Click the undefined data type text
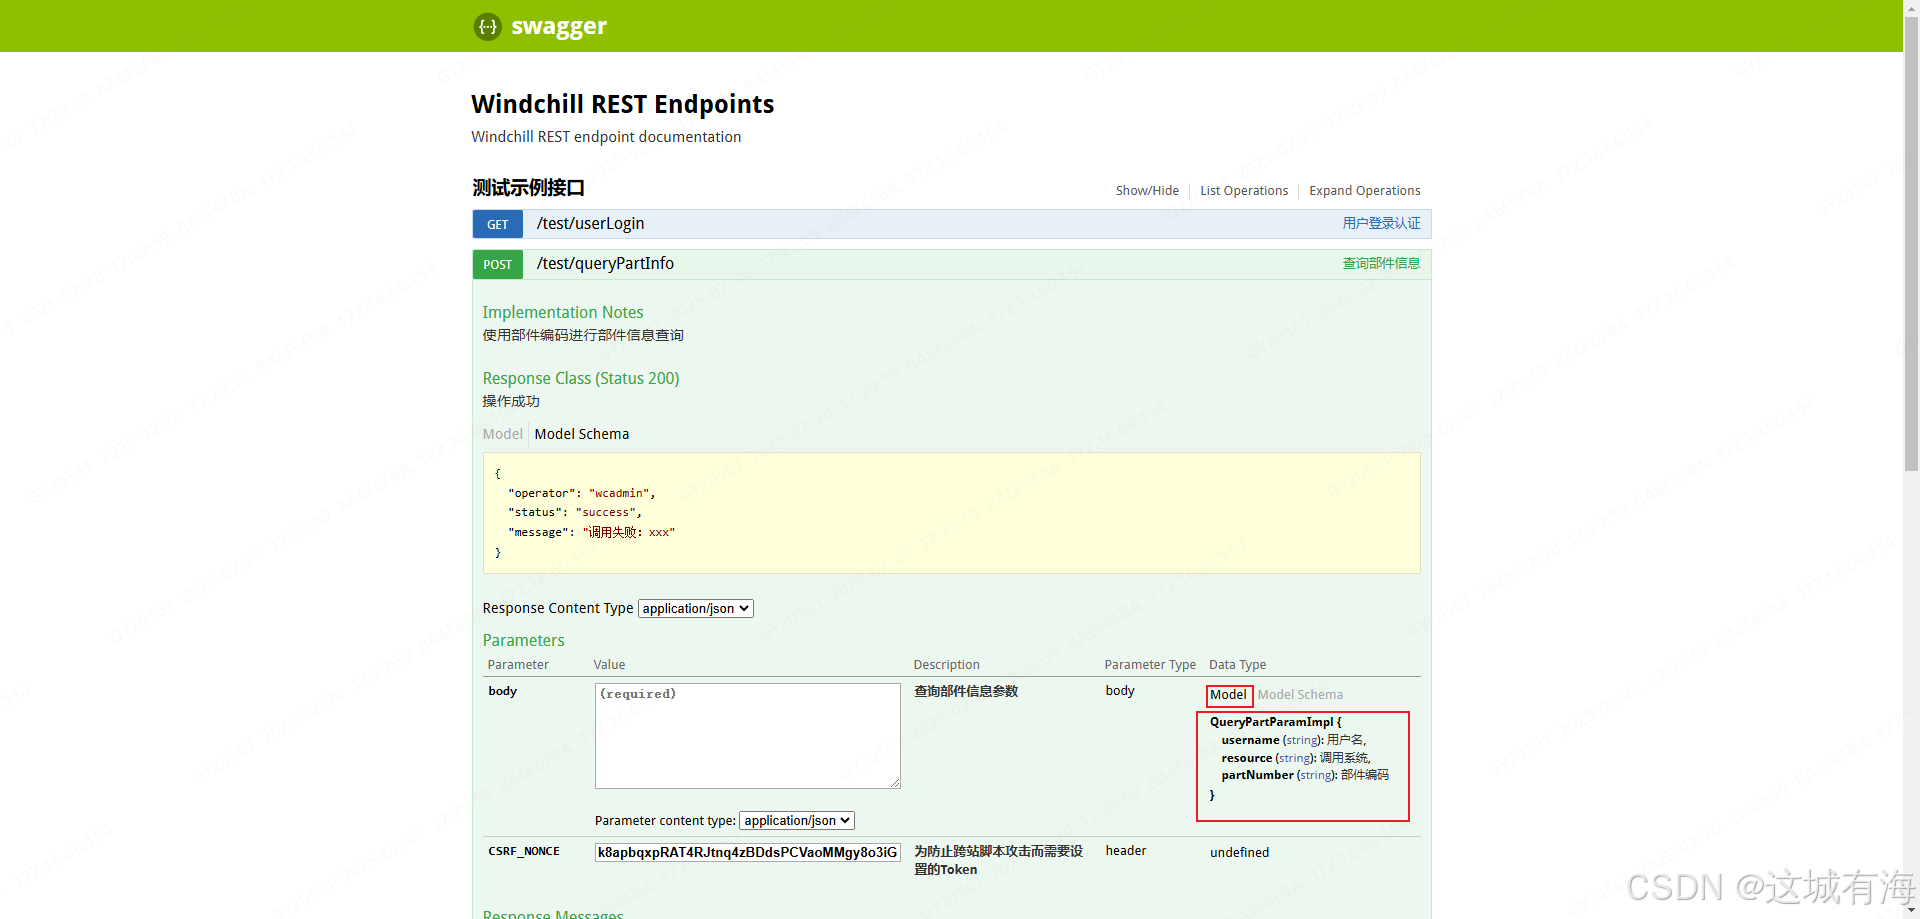The height and width of the screenshot is (919, 1920). click(1239, 853)
